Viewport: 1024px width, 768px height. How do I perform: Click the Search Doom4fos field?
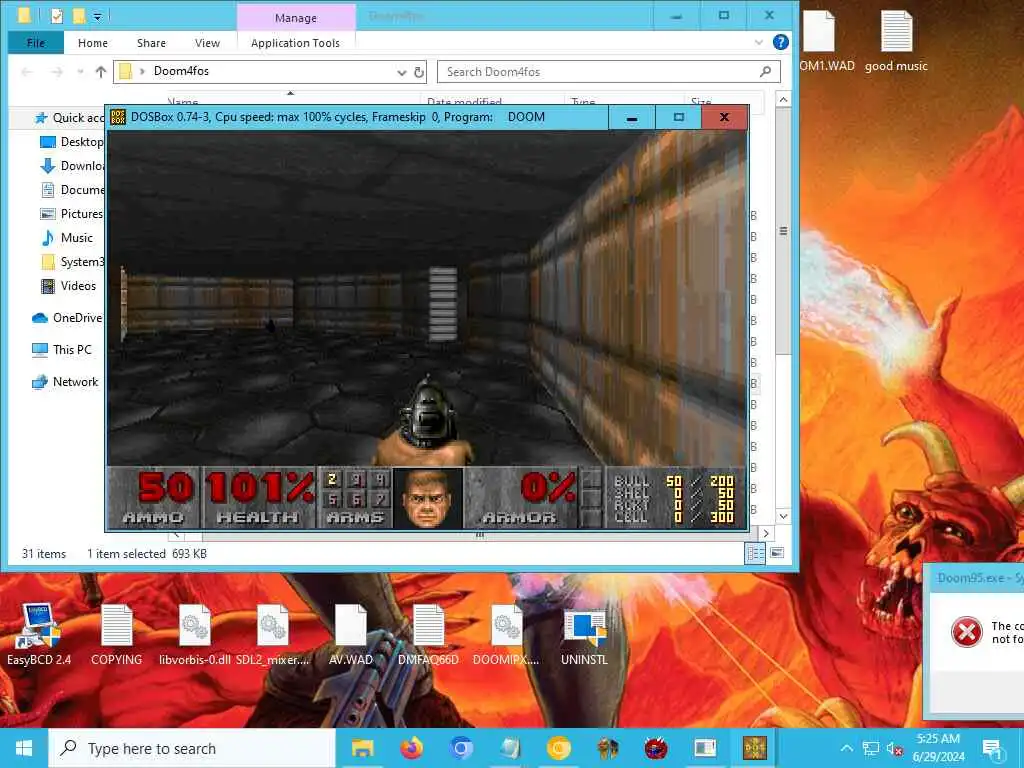point(609,72)
